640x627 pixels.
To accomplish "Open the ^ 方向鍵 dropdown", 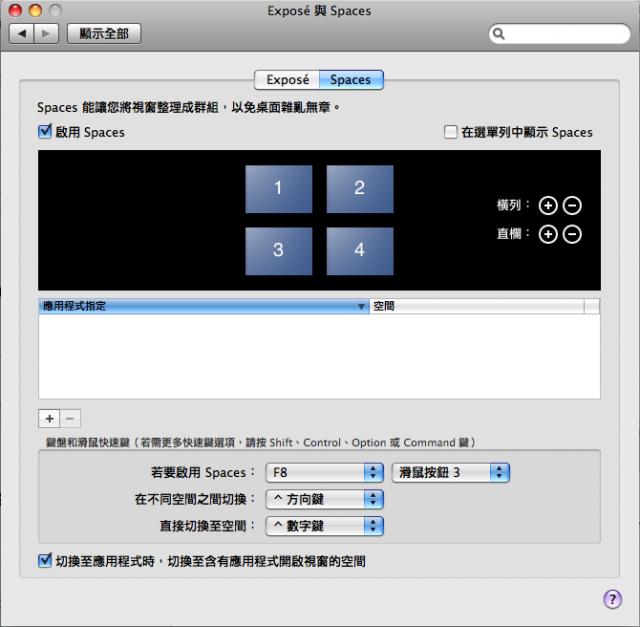I will click(324, 499).
